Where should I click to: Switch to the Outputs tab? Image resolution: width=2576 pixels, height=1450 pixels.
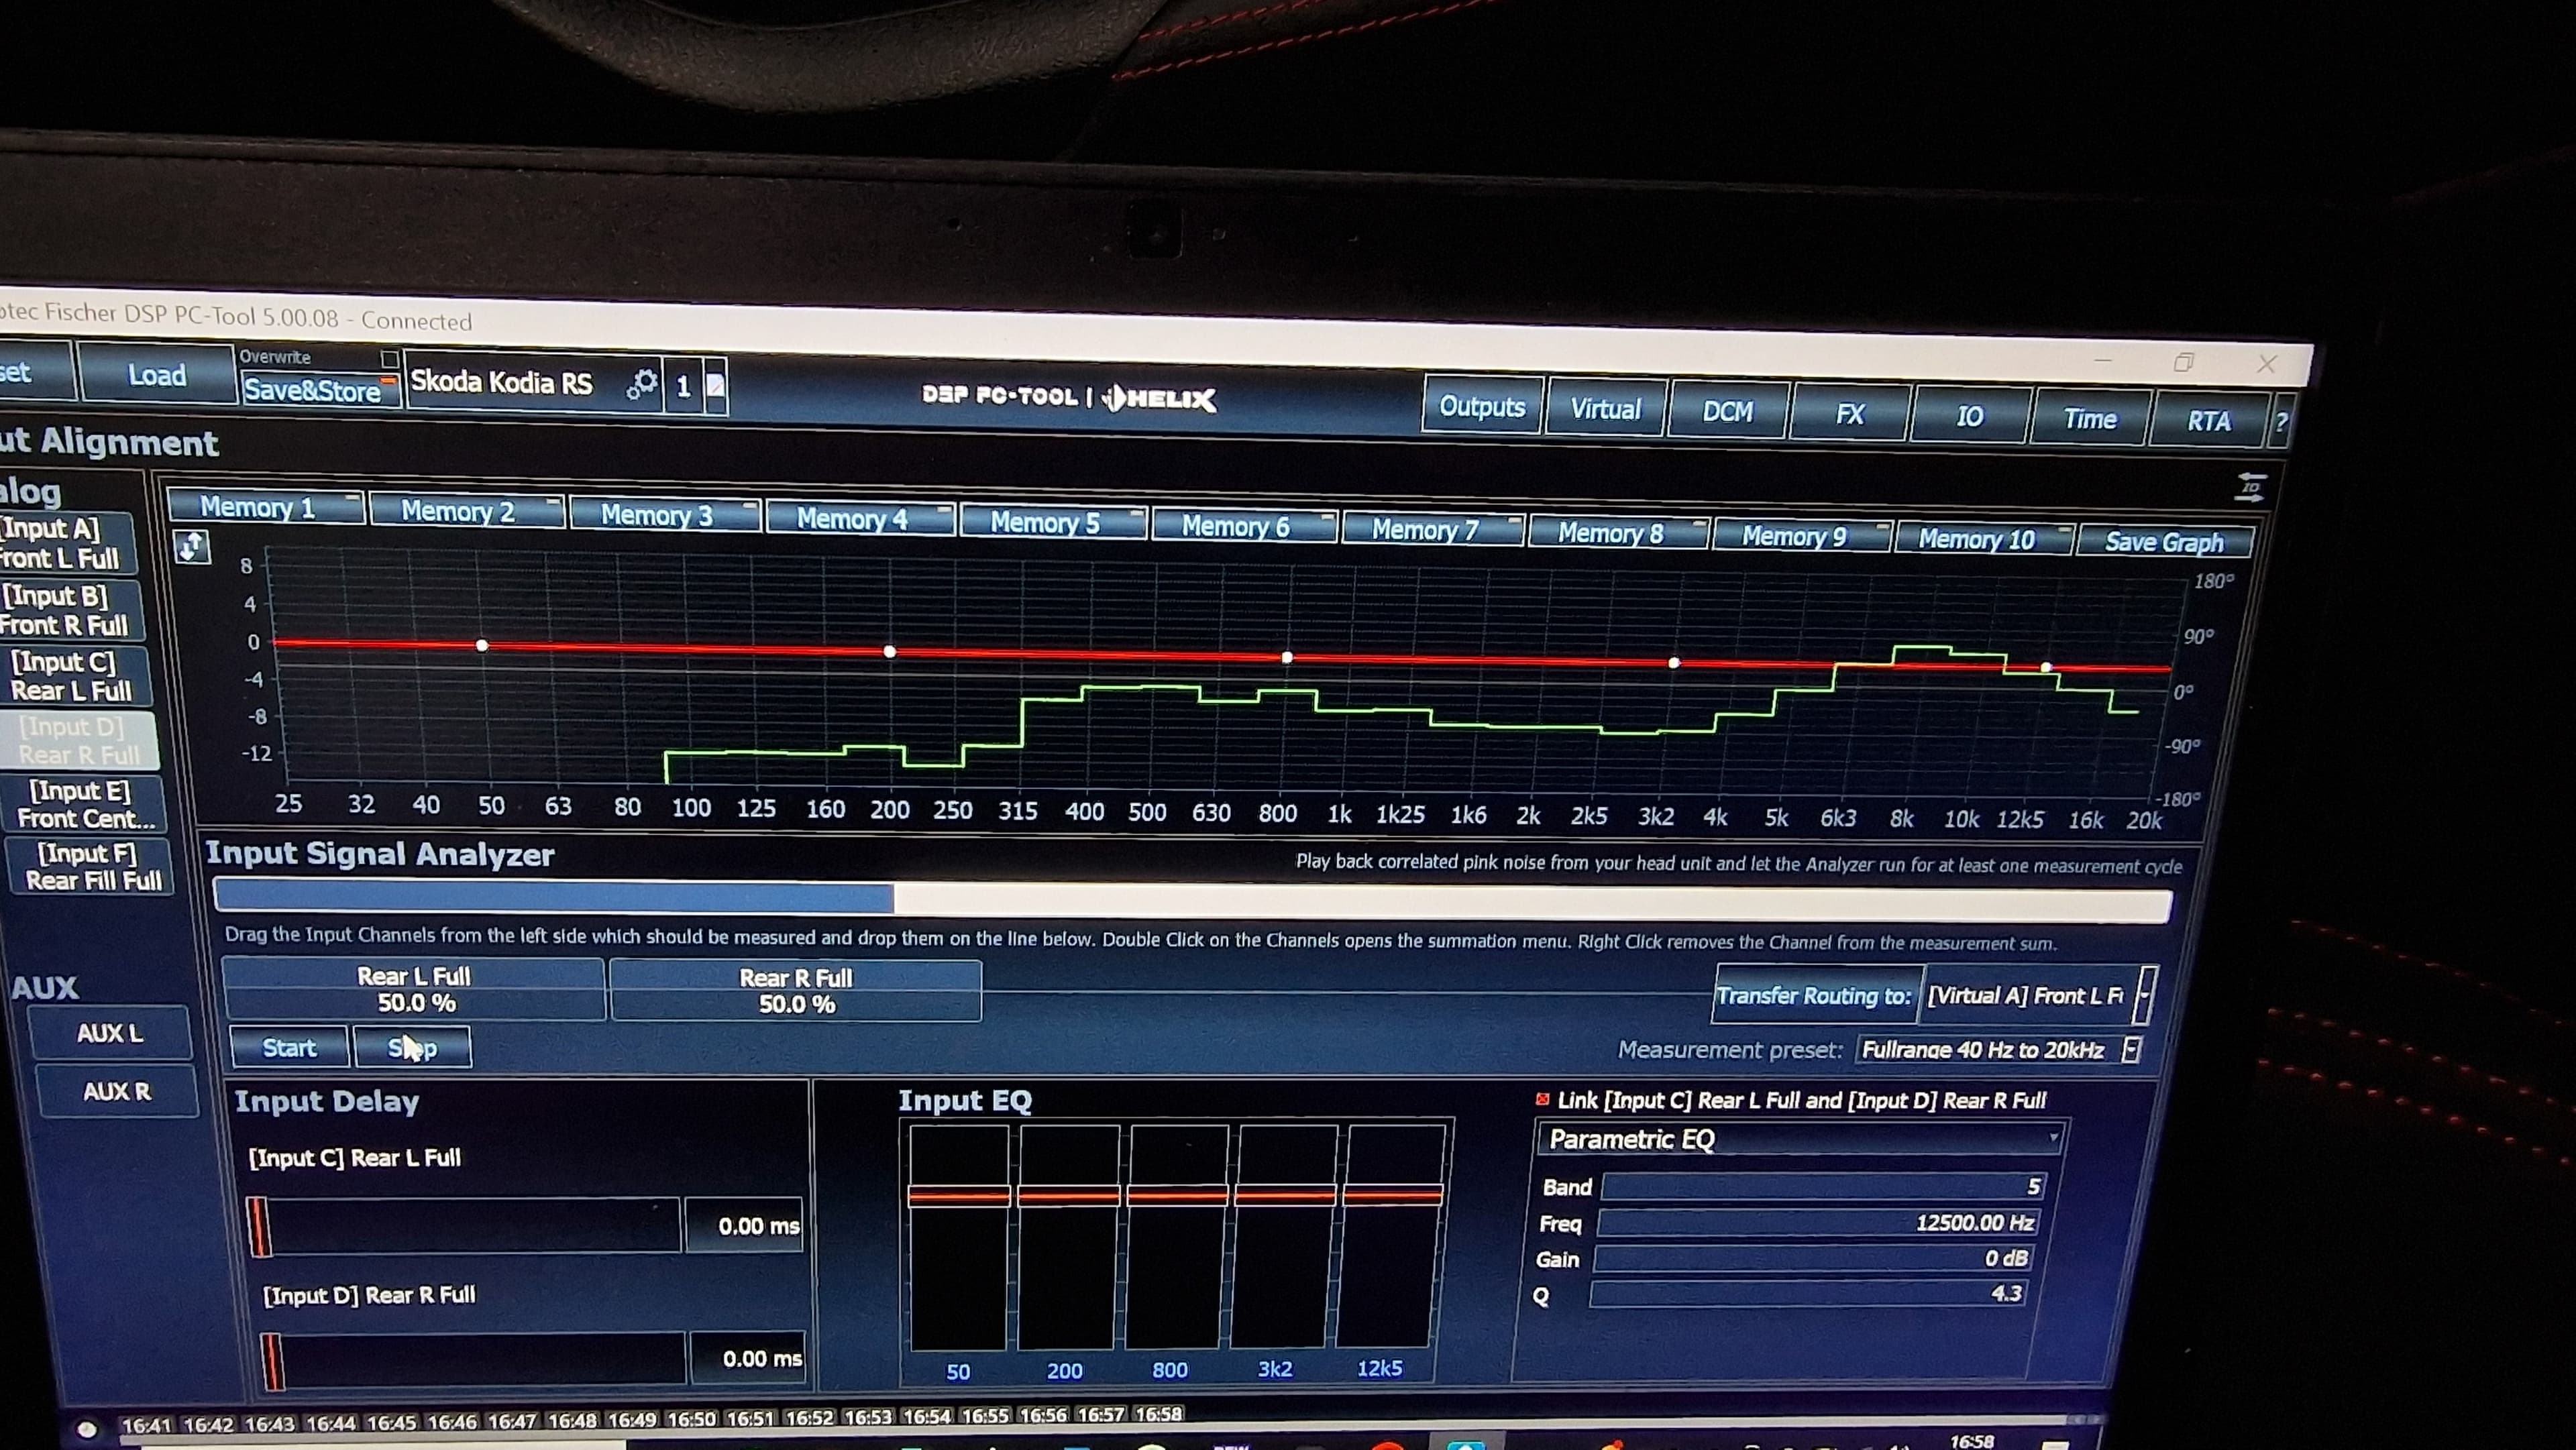click(x=1482, y=406)
